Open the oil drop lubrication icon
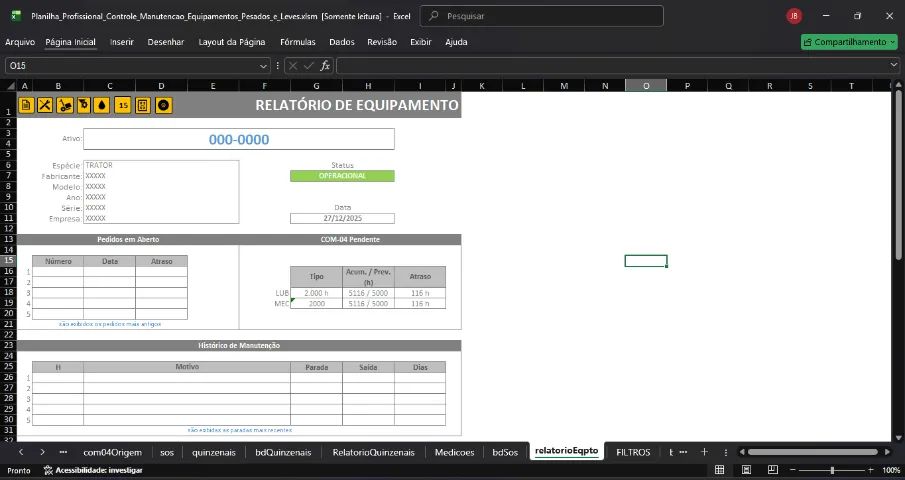The width and height of the screenshot is (905, 480). 102,105
